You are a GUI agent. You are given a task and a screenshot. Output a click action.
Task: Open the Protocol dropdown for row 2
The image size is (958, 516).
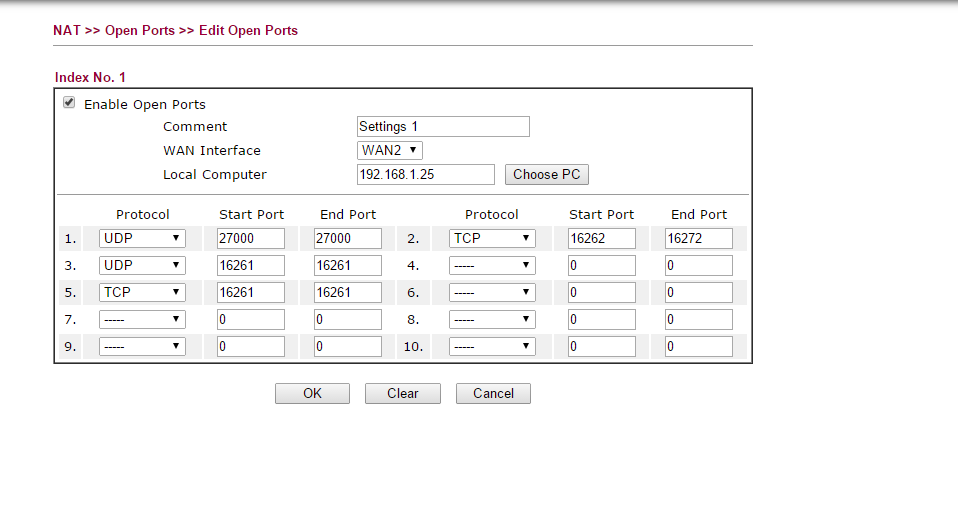(492, 239)
